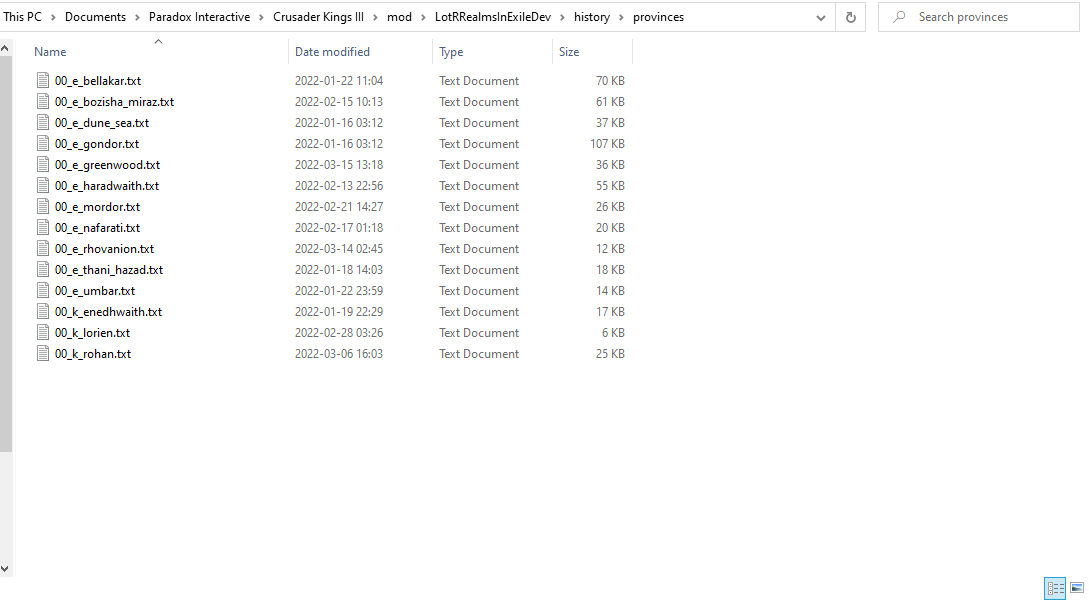Click the provinces breadcrumb segment
1089x600 pixels.
(658, 17)
